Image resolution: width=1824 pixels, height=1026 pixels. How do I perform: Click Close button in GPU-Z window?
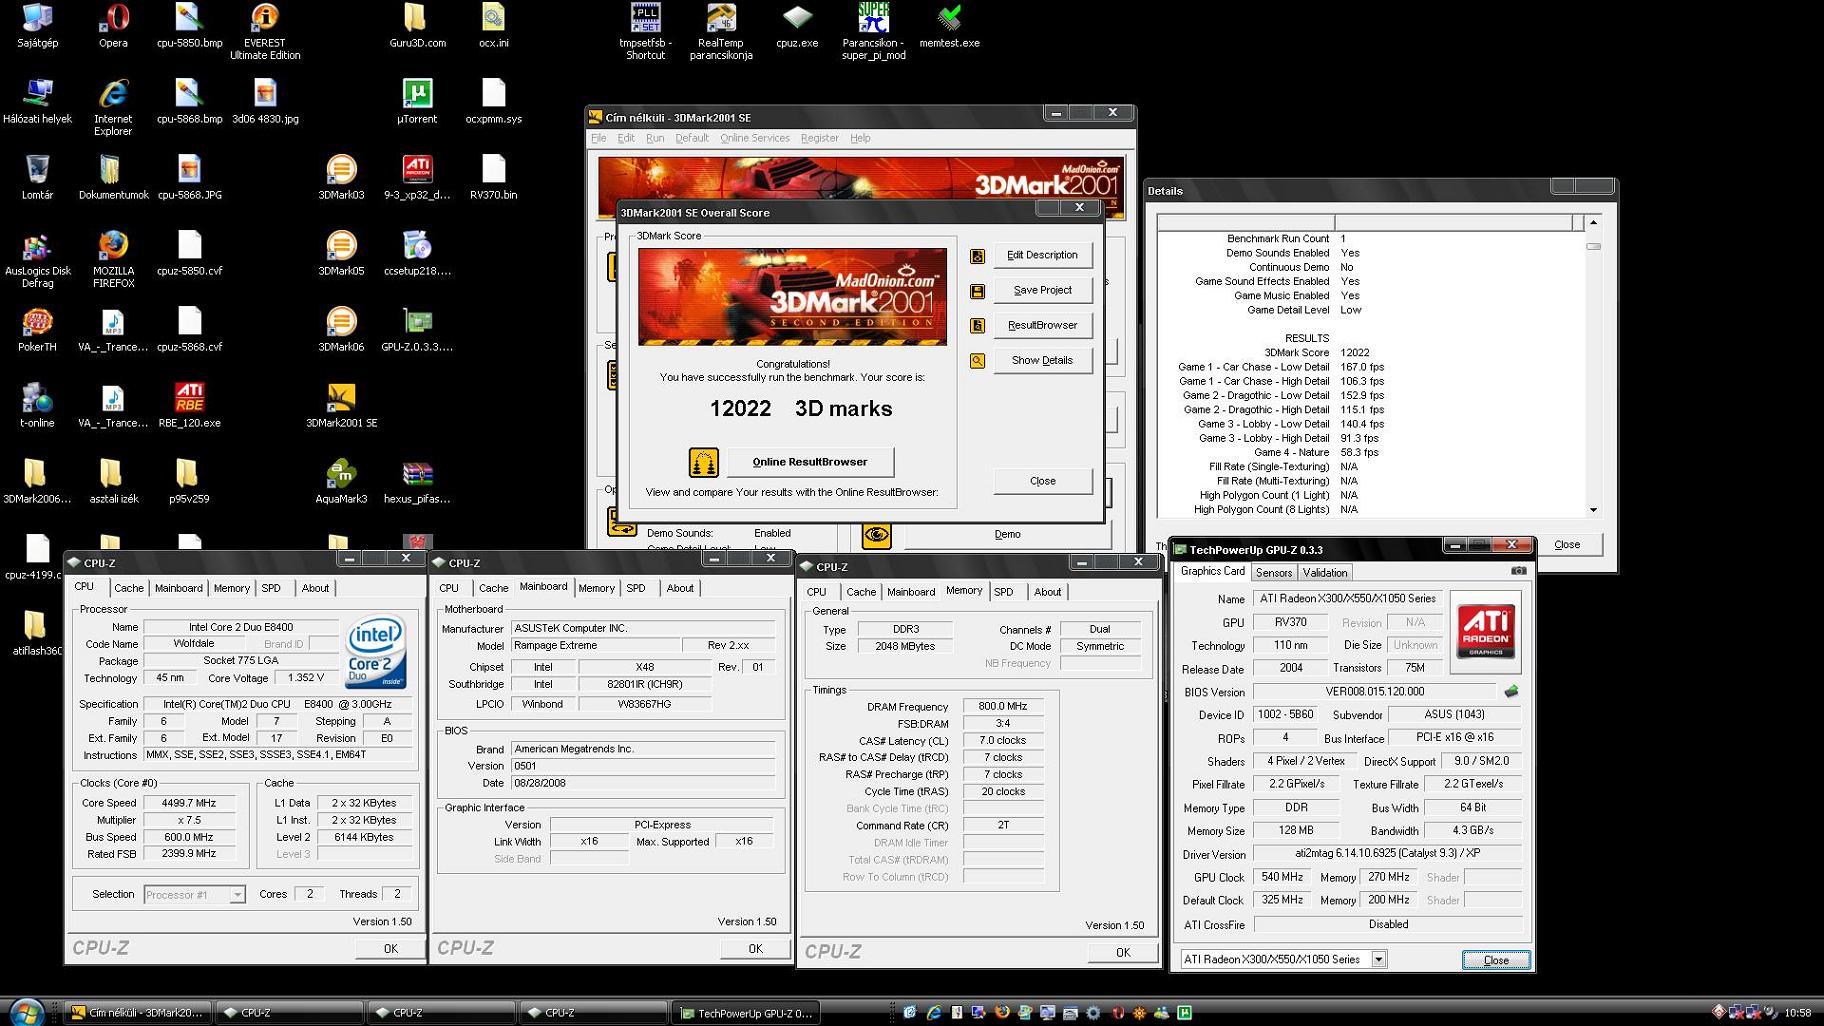tap(1496, 960)
